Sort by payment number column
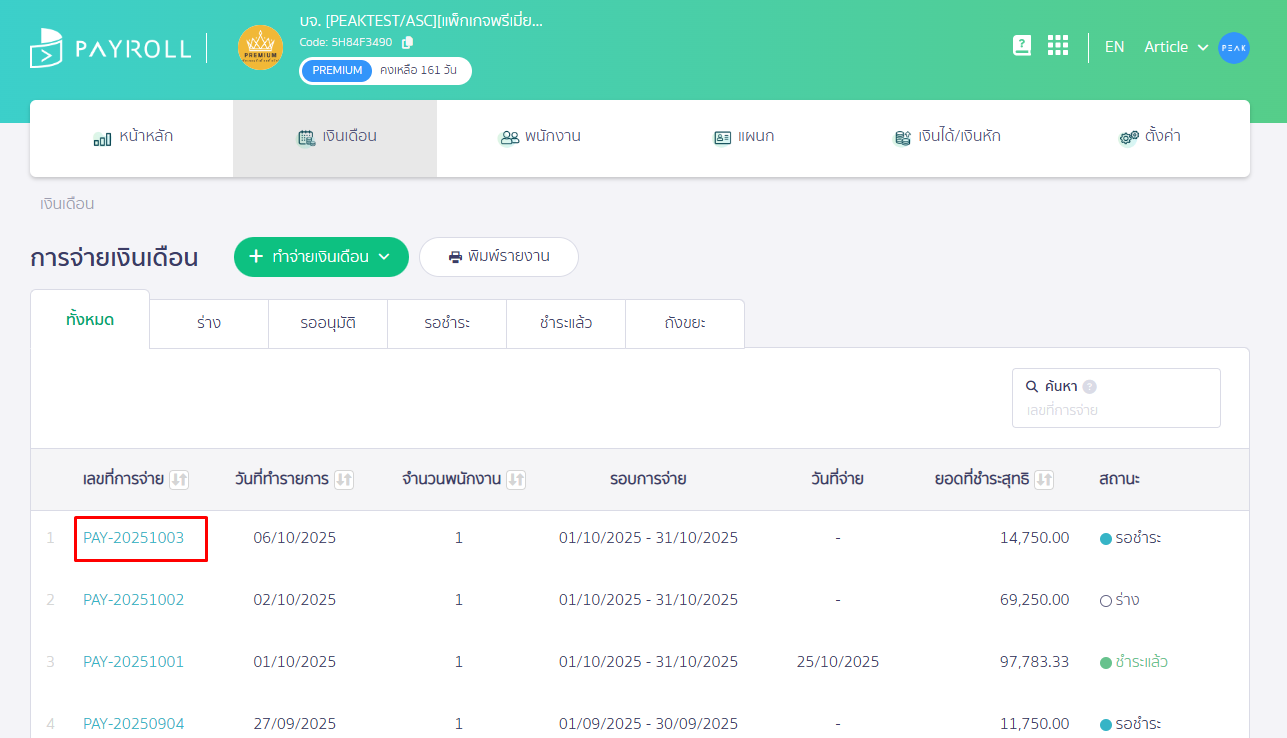The image size is (1287, 738). (179, 480)
